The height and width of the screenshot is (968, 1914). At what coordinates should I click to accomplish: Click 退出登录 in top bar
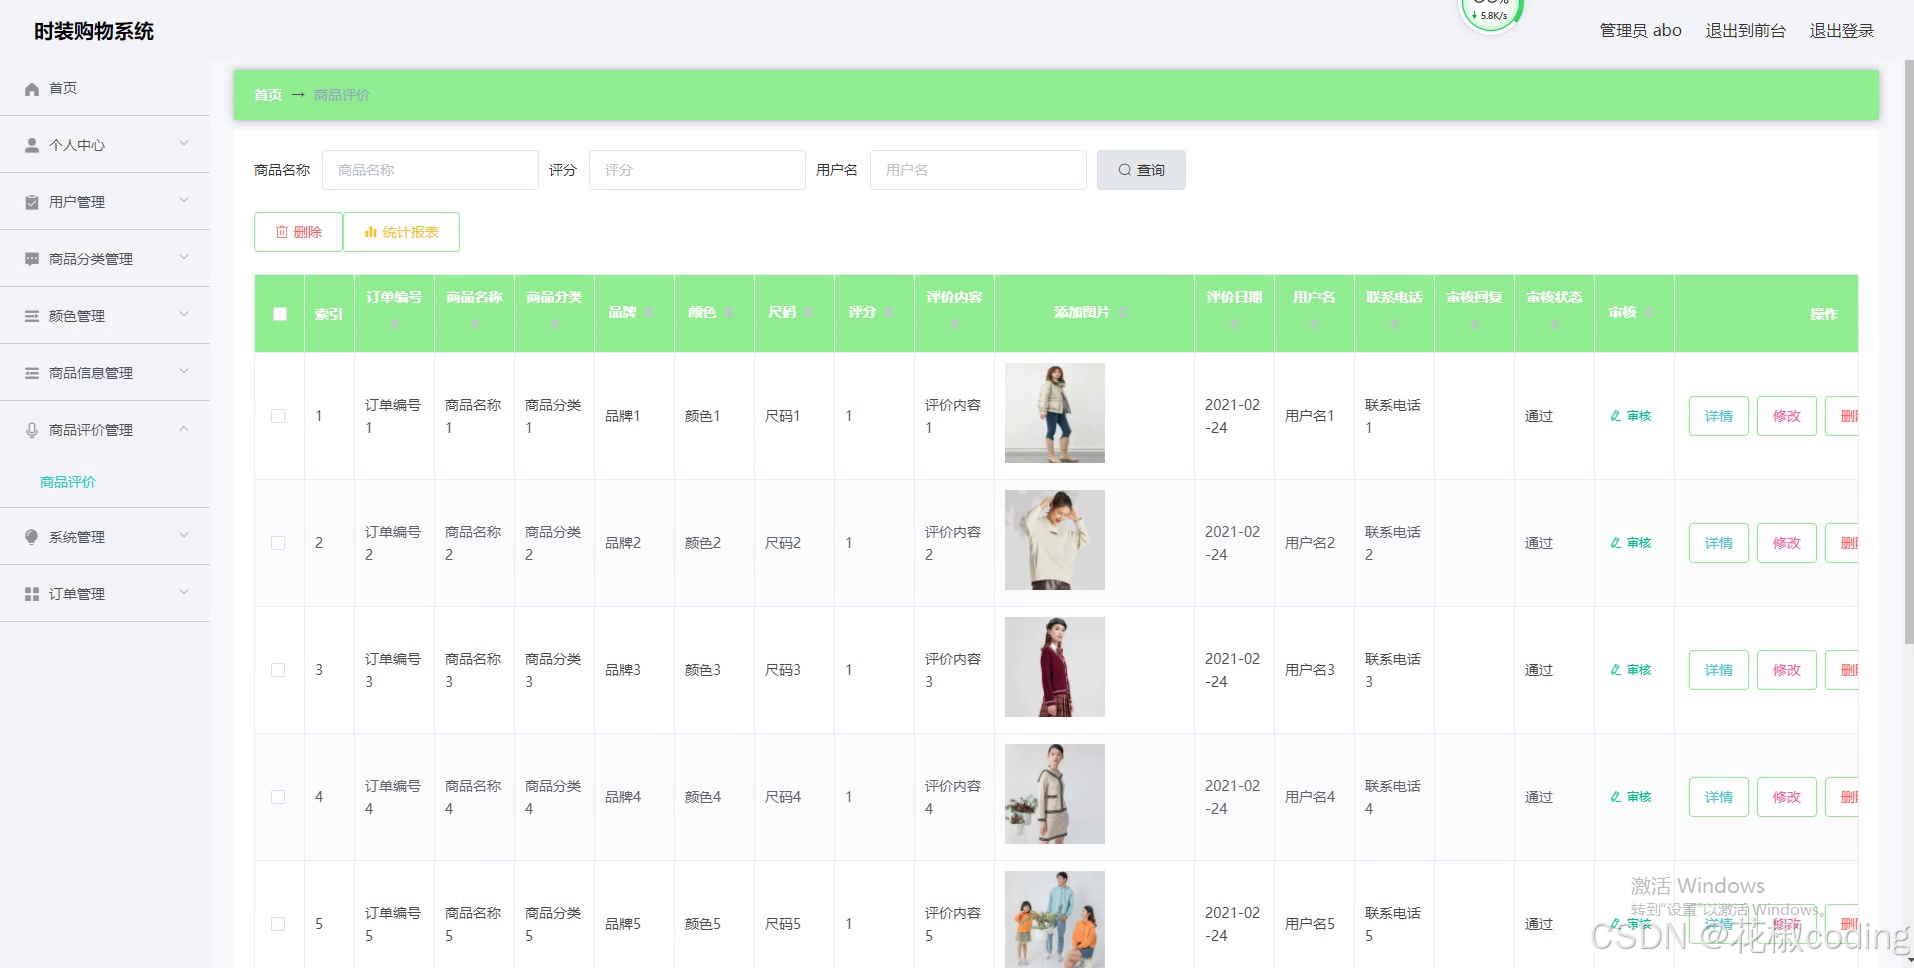(x=1841, y=31)
